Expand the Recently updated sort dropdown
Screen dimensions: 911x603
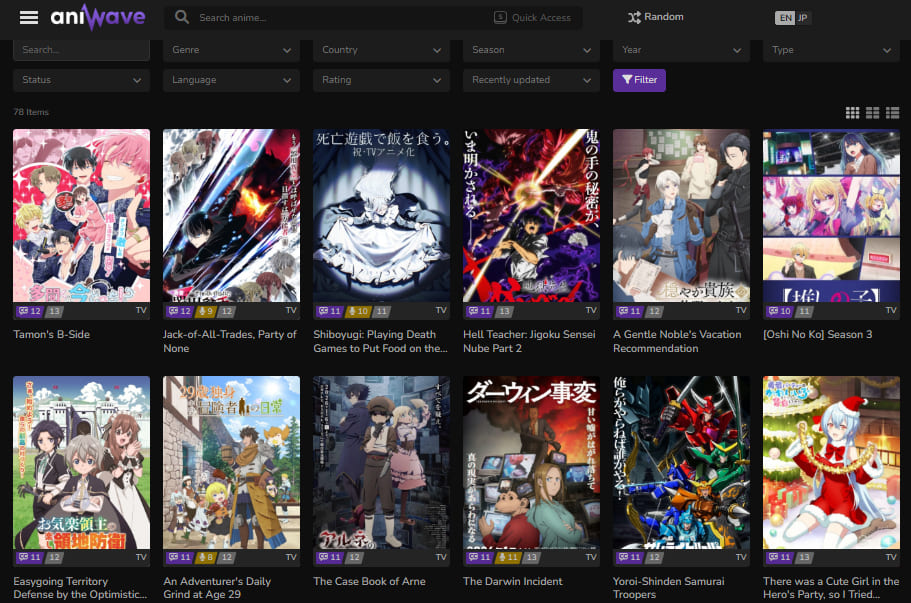click(531, 80)
